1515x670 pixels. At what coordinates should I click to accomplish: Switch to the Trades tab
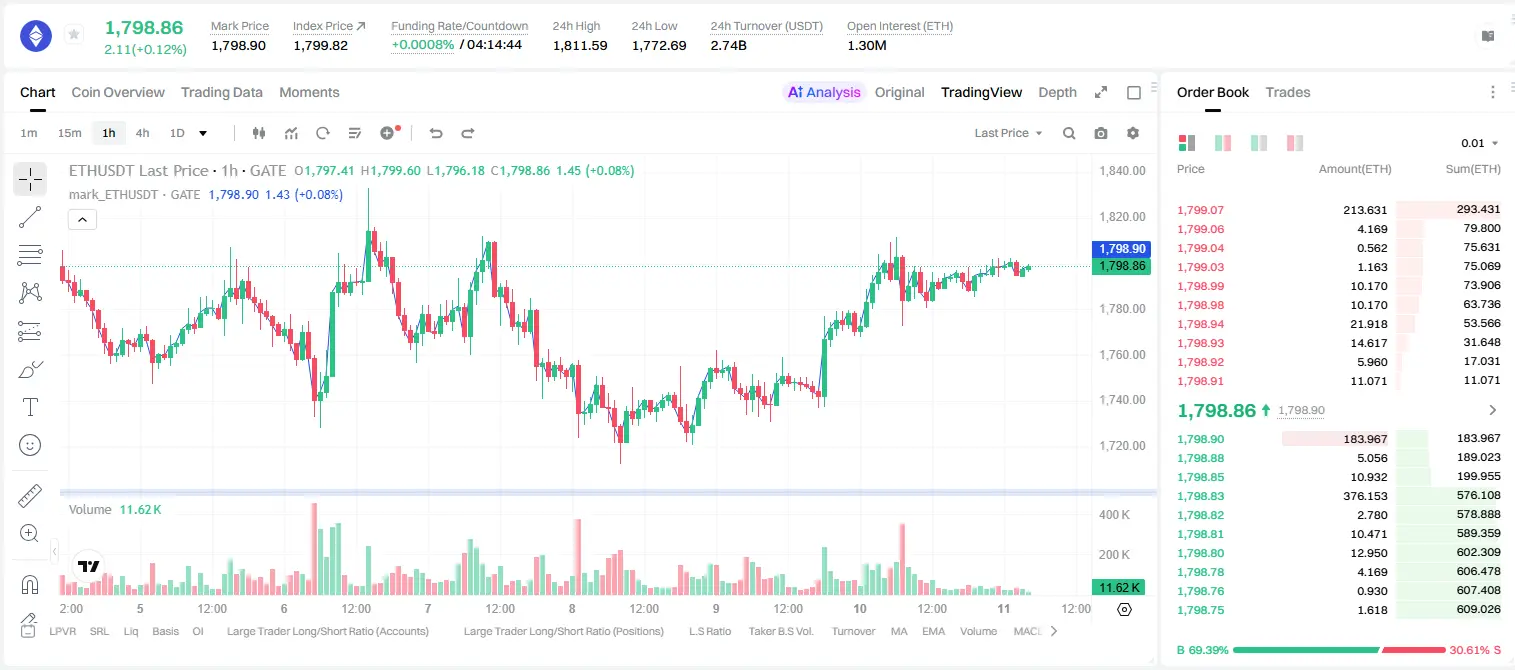click(x=1288, y=92)
